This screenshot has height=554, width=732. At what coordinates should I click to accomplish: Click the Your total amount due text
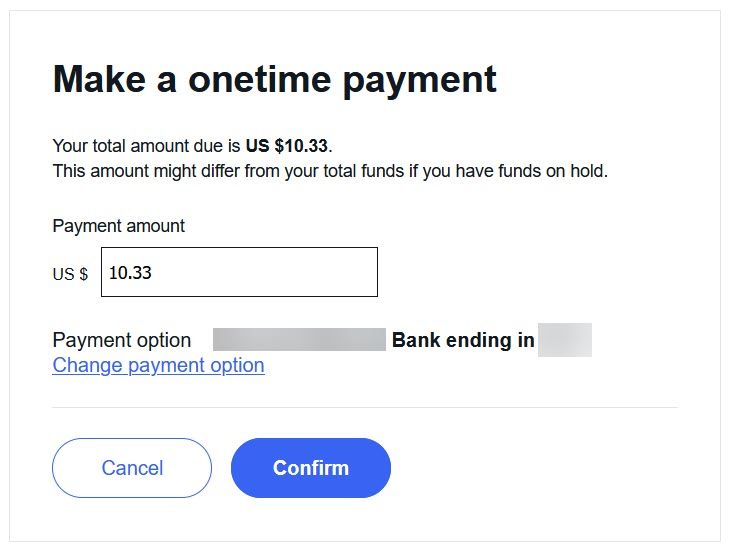point(146,146)
